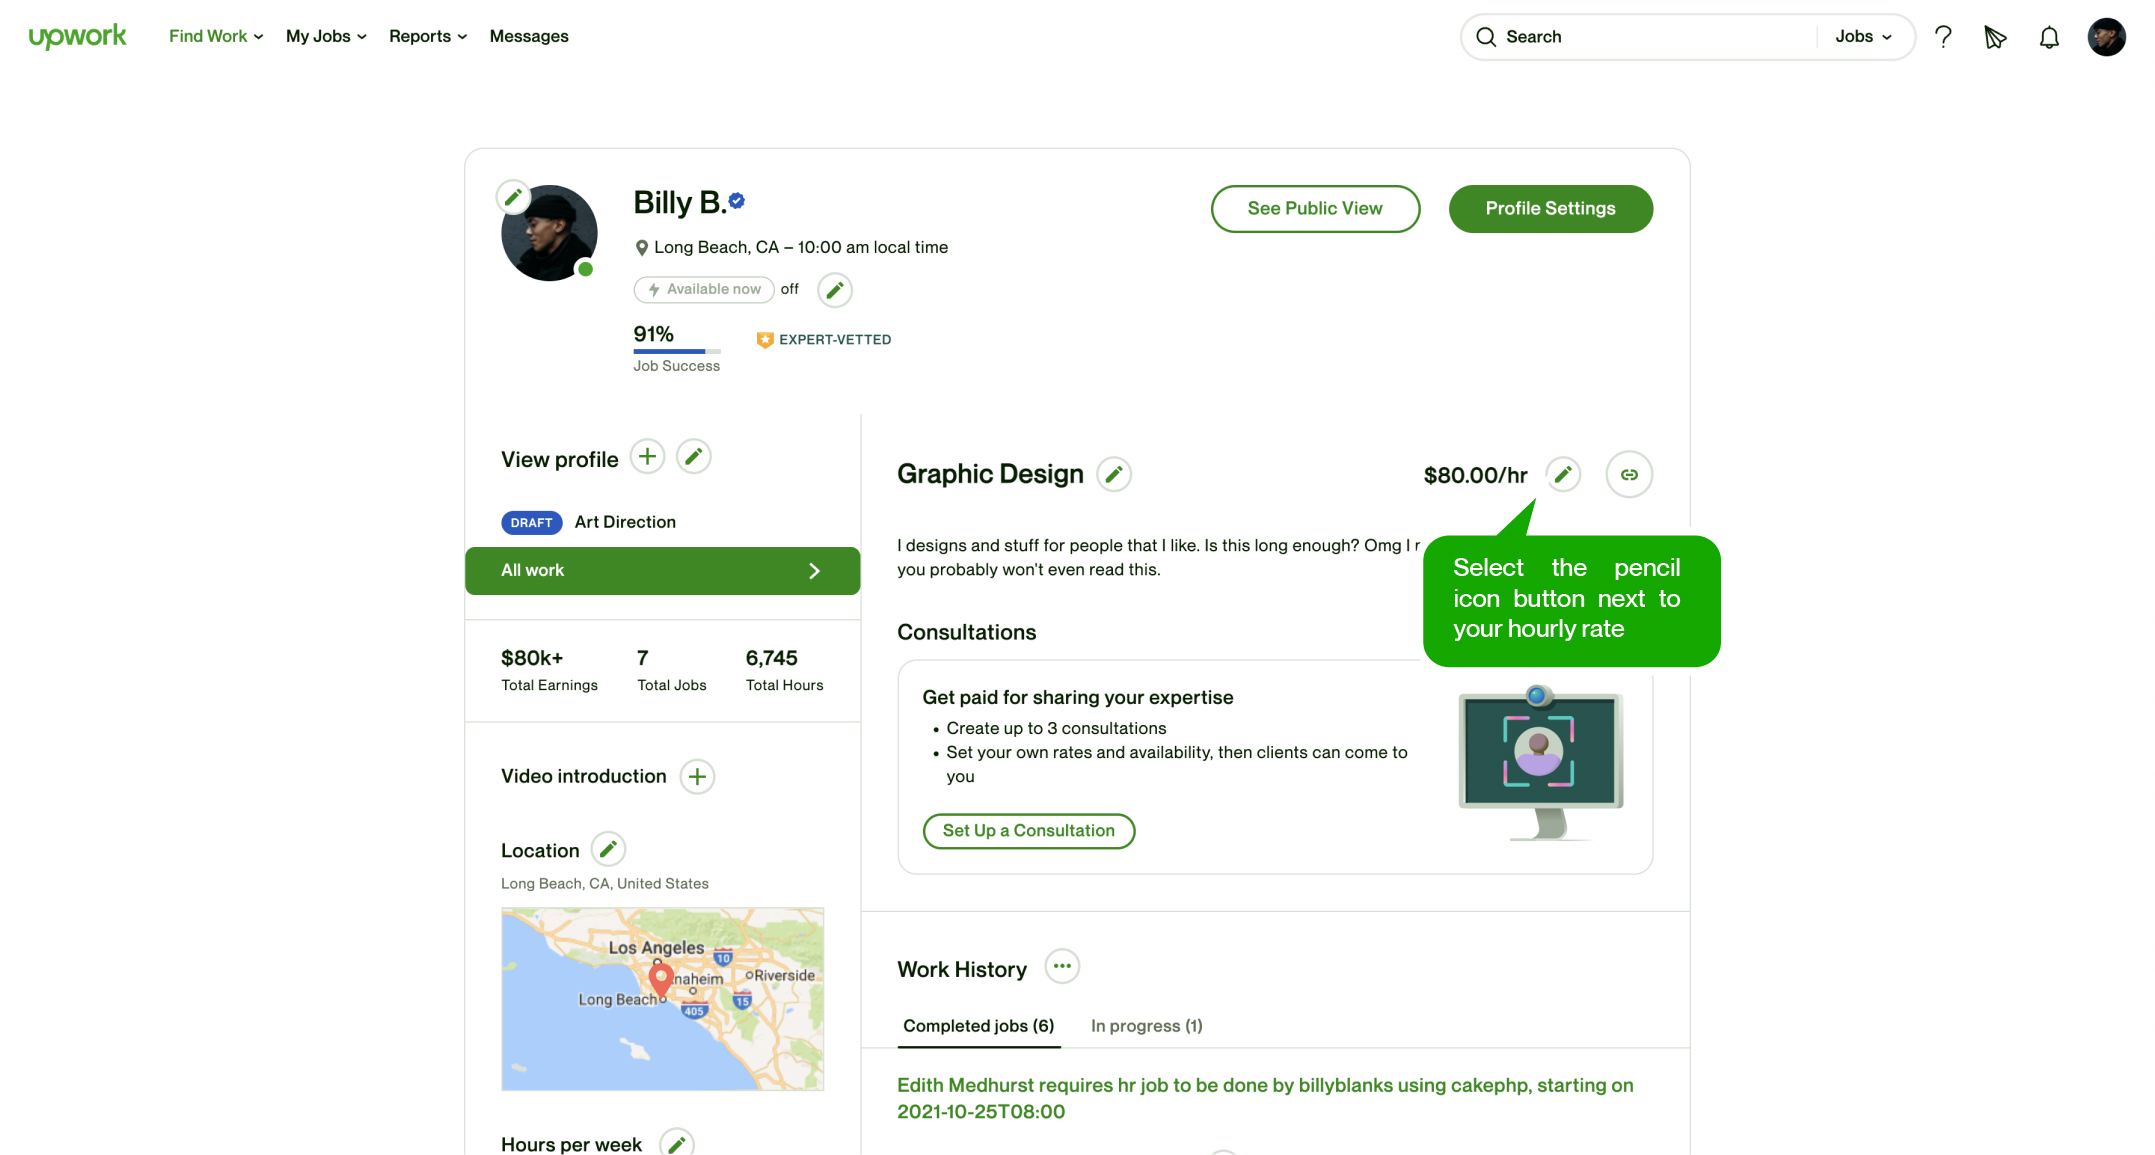This screenshot has width=2155, height=1155.
Task: Open the help question mark icon
Action: (x=1943, y=37)
